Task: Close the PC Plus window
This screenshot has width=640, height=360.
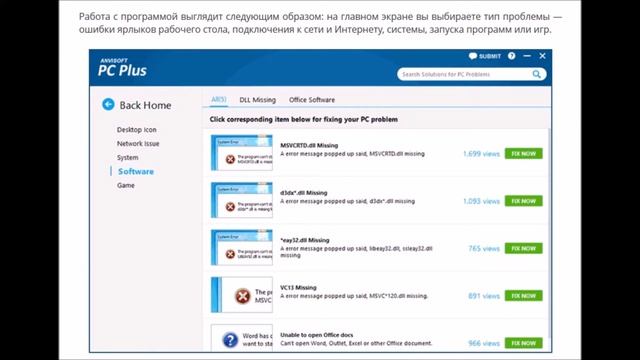Action: pyautogui.click(x=542, y=56)
